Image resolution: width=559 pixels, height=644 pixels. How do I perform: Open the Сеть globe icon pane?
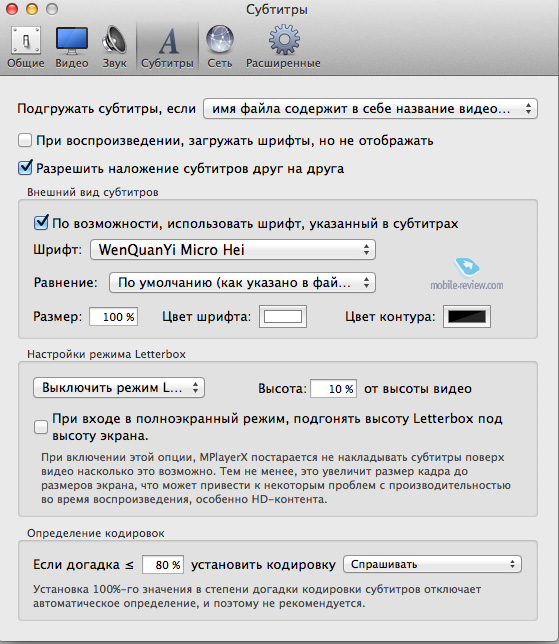pos(220,47)
